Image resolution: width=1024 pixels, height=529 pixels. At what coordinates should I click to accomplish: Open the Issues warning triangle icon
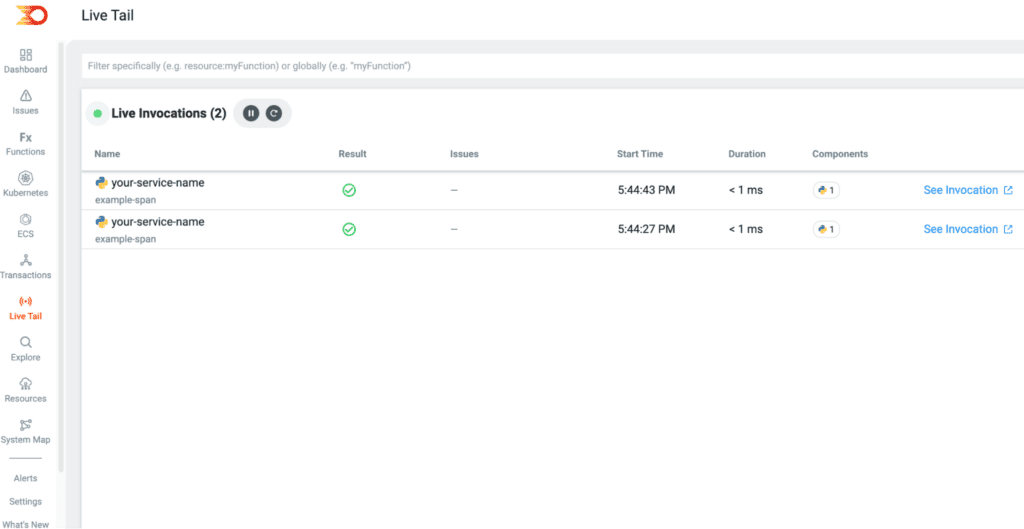(x=25, y=95)
